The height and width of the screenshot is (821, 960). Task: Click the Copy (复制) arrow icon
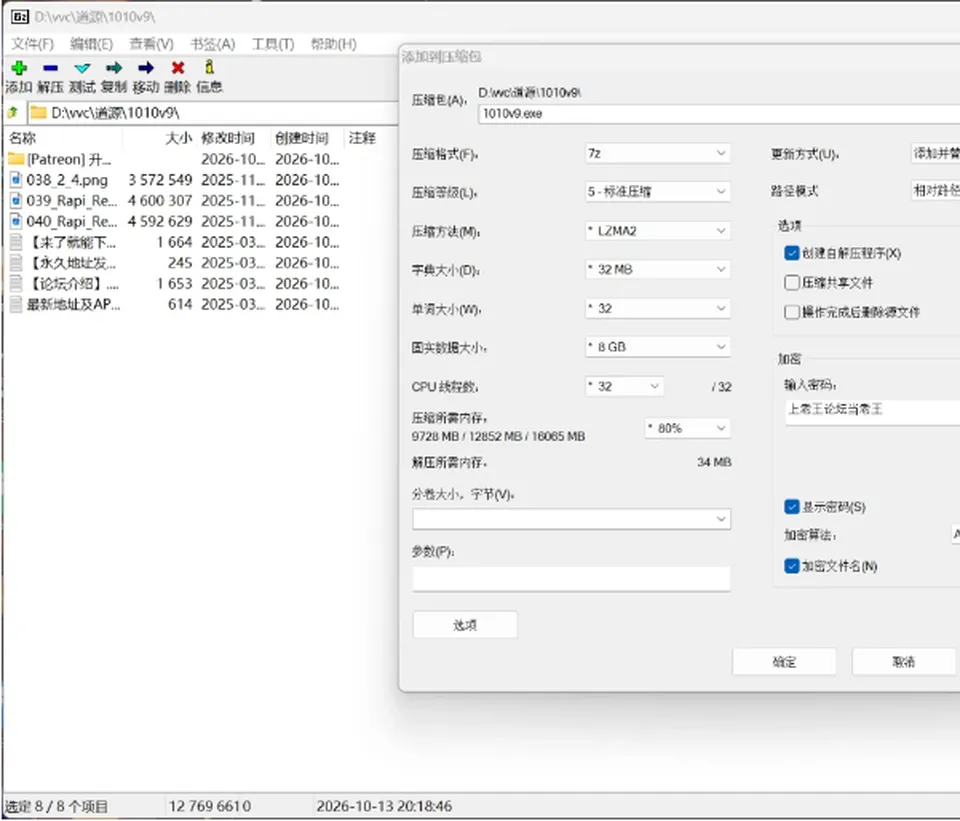(x=114, y=67)
